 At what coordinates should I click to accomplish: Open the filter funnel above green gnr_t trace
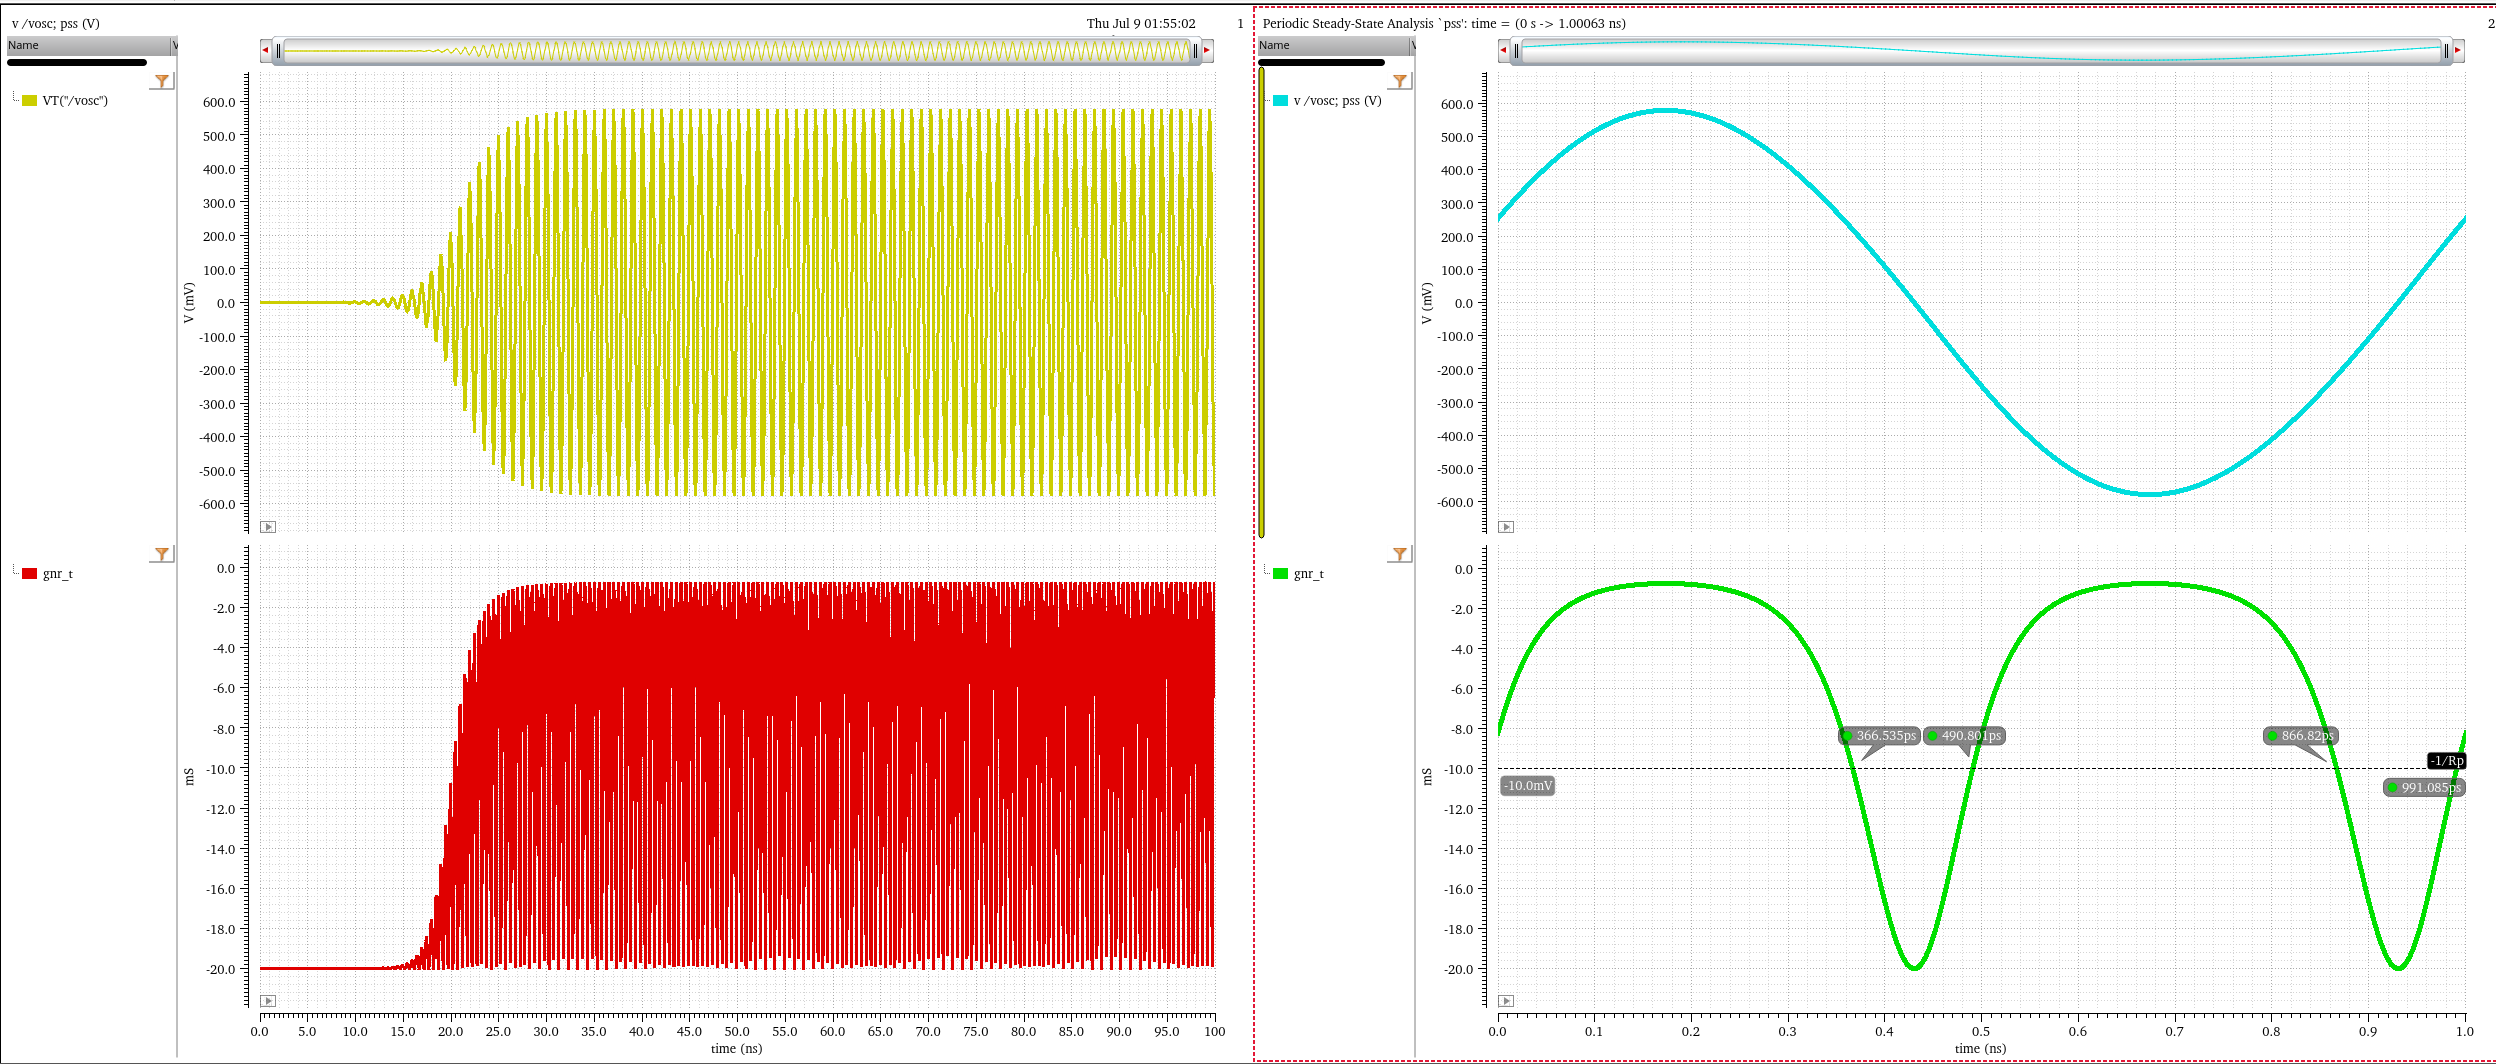[1400, 554]
